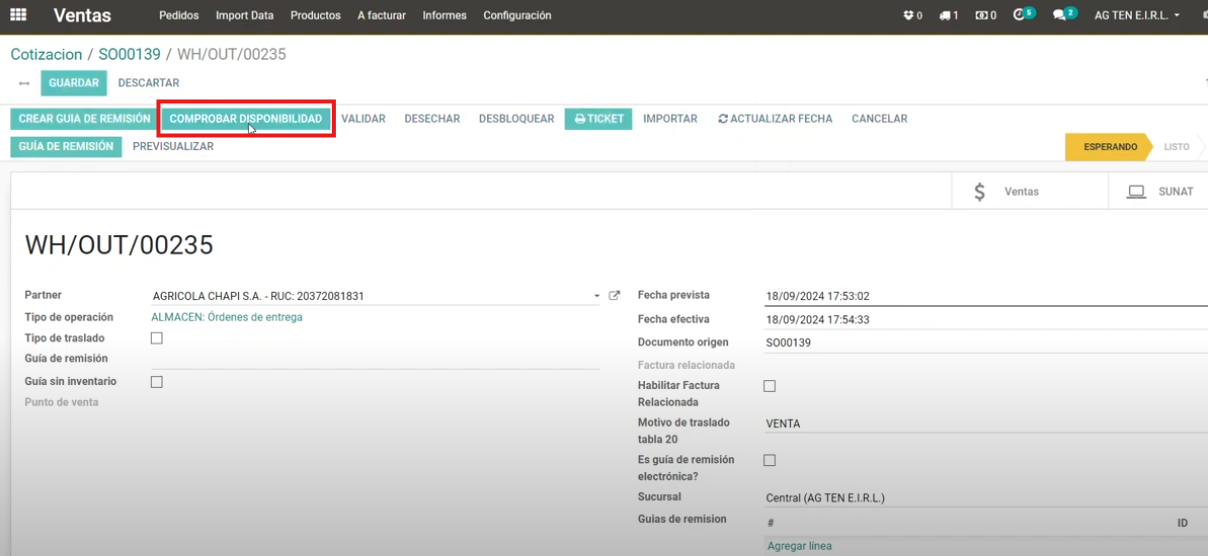Toggle Es guía de remisión electrónica checkbox
The image size is (1208, 556).
point(769,461)
